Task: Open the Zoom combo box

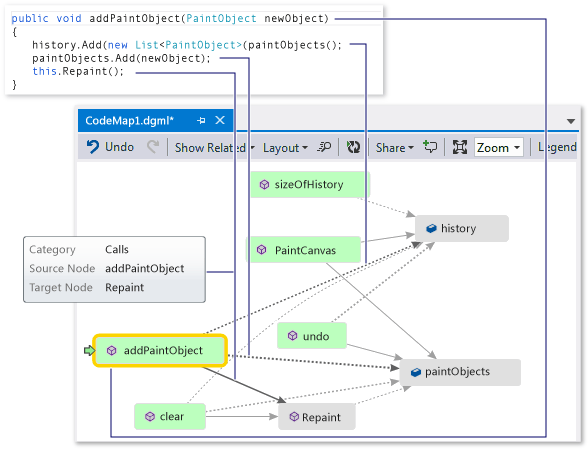Action: (x=498, y=147)
